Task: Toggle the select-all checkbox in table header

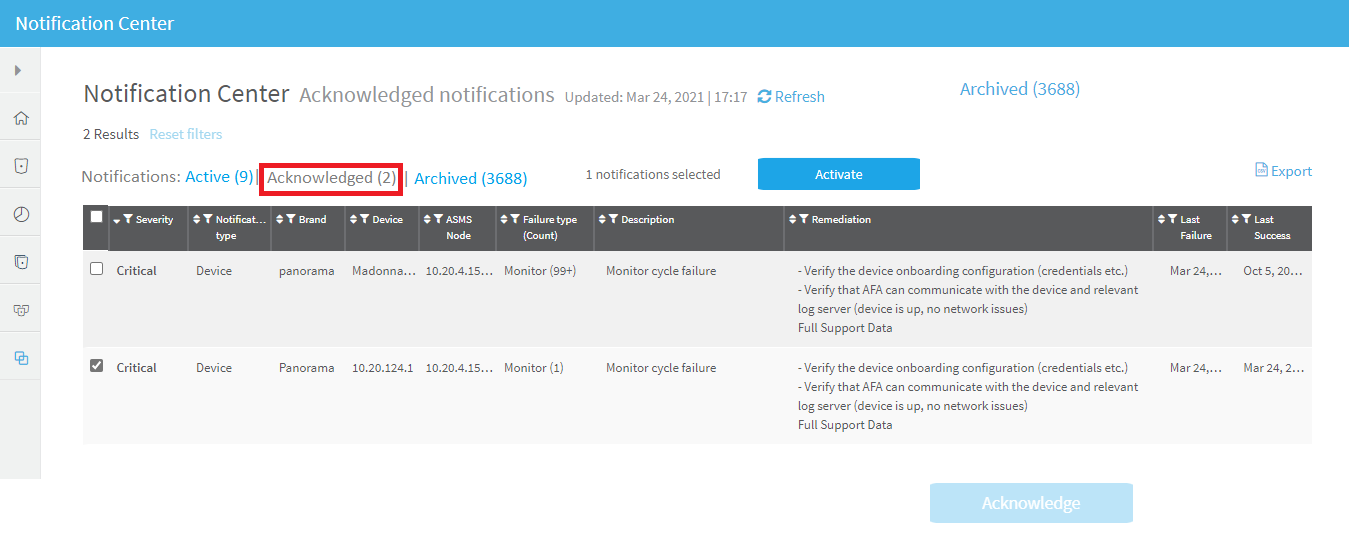Action: point(97,216)
